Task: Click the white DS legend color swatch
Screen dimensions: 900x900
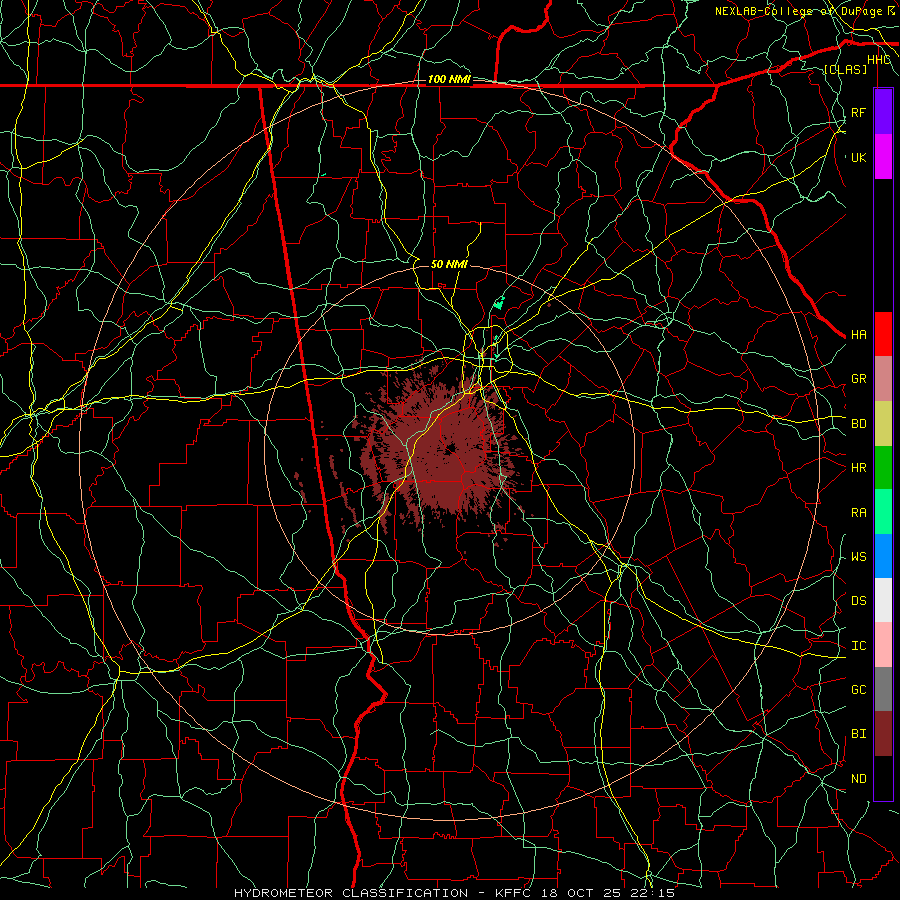Action: [883, 600]
